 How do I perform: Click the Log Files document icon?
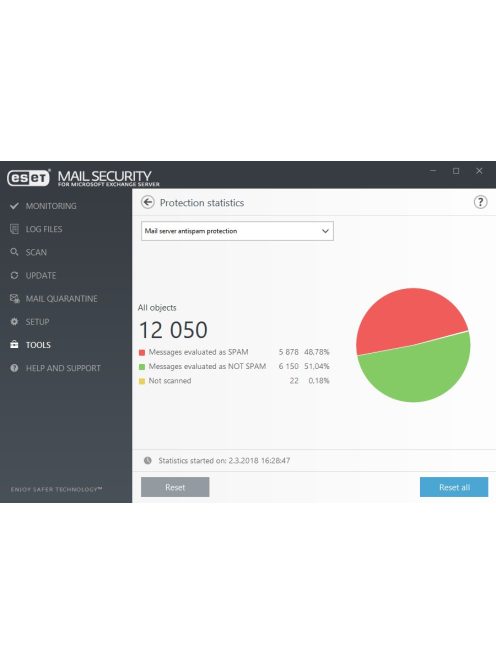click(14, 229)
